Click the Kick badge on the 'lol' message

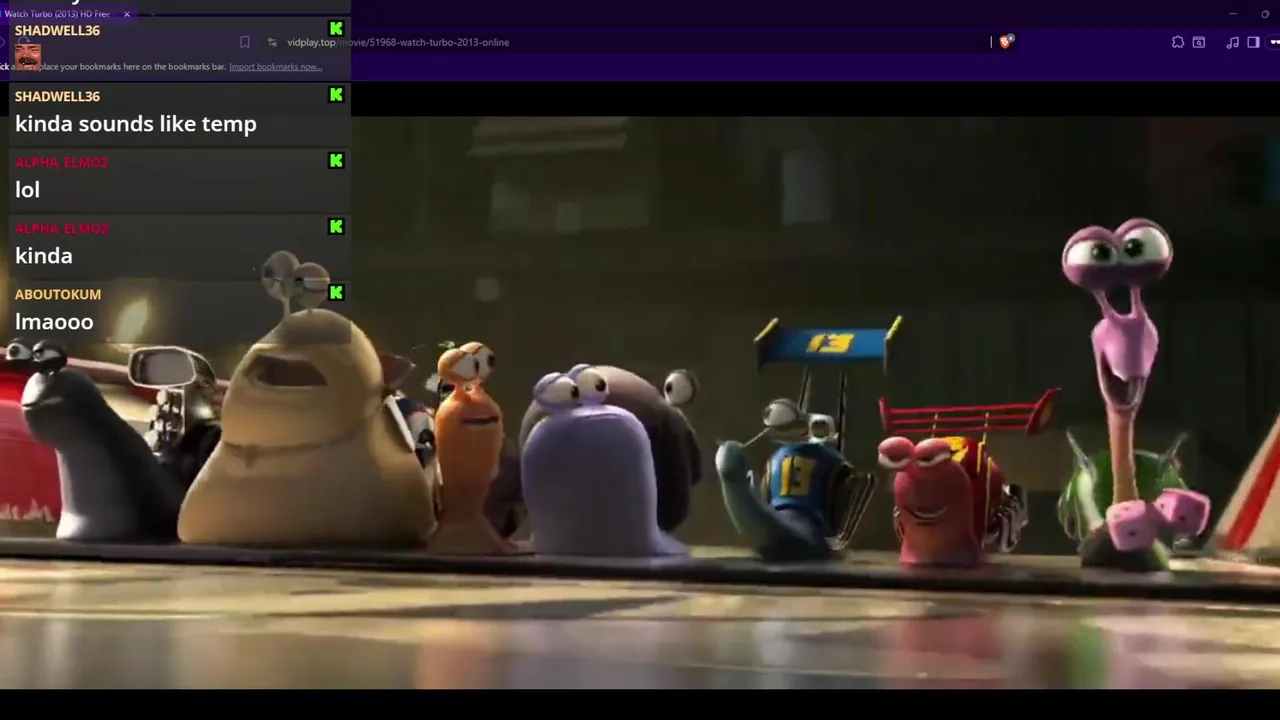(x=336, y=161)
